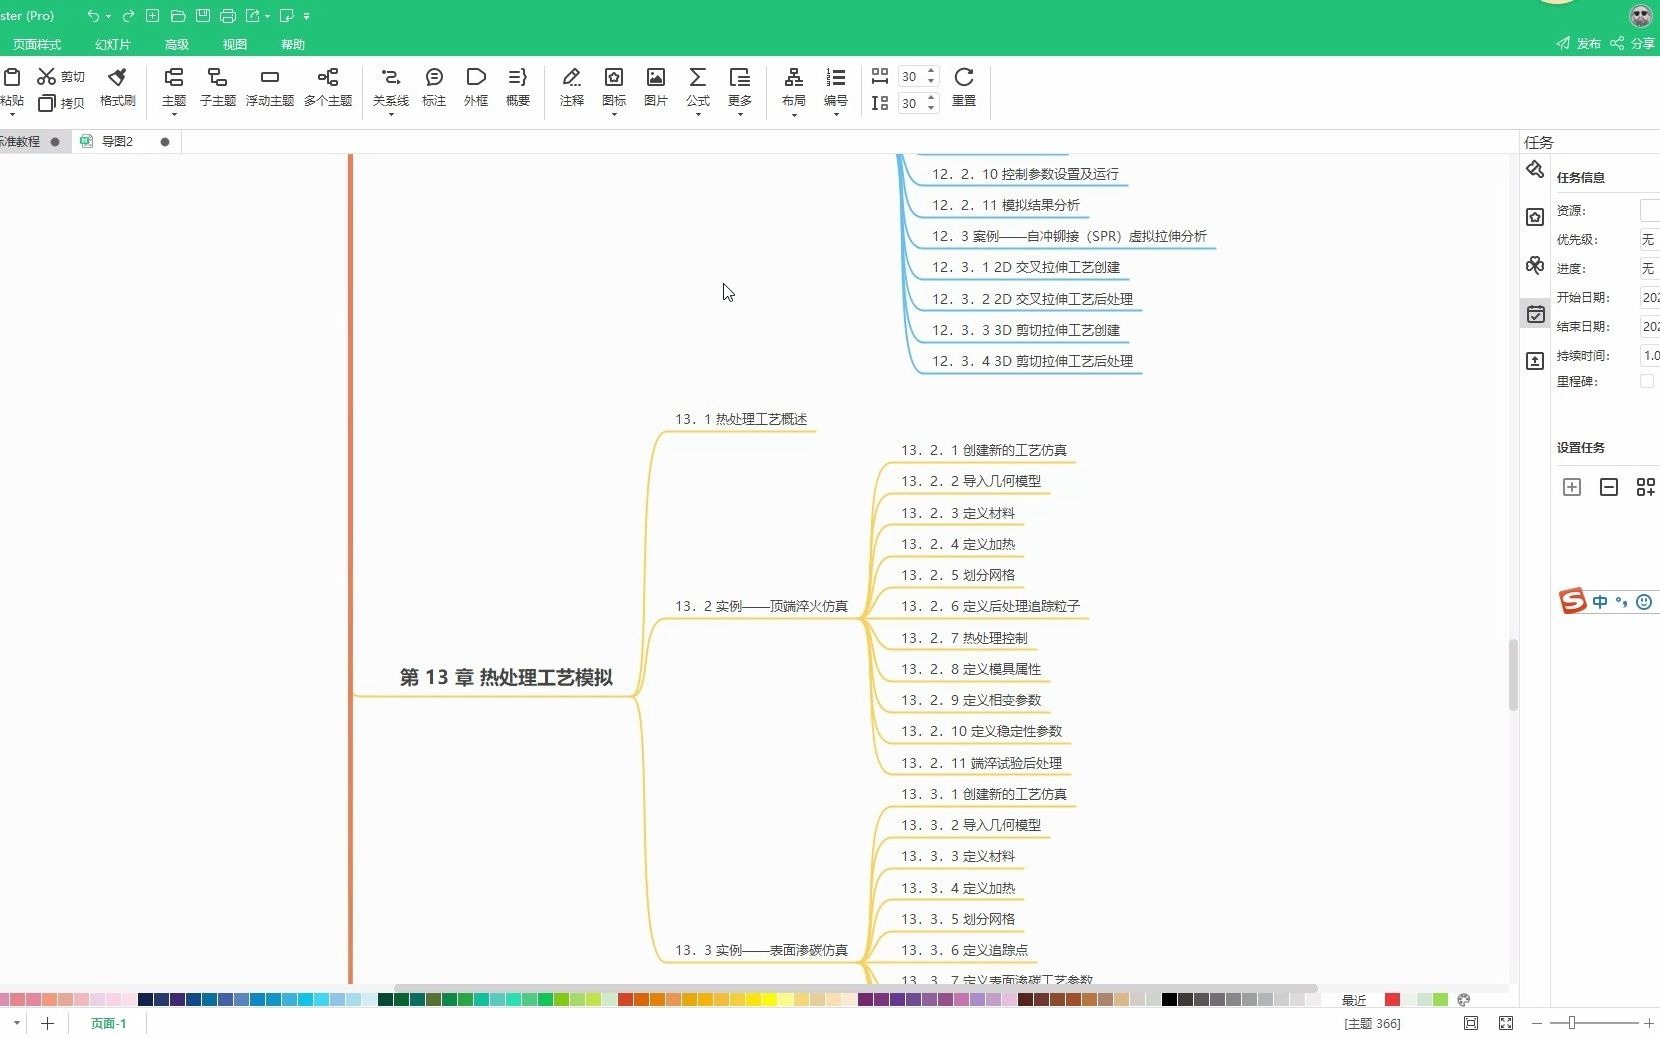1660x1038 pixels.
Task: Open the 优先级 priority dropdown
Action: click(1650, 239)
